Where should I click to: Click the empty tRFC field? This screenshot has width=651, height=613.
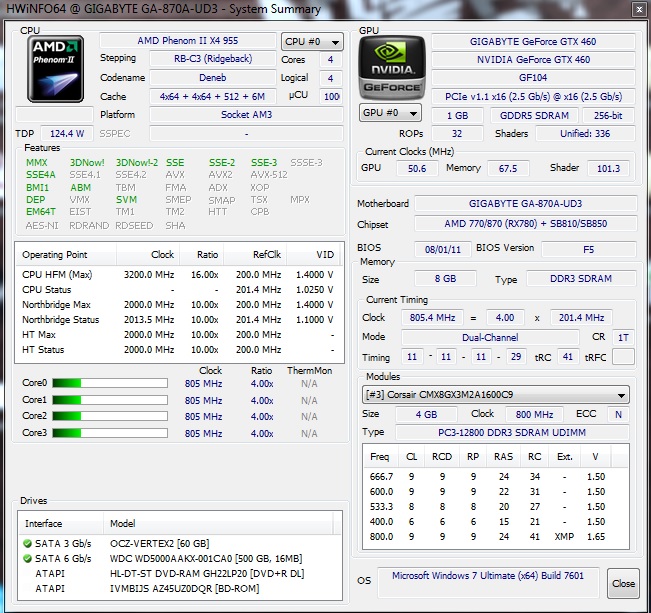click(x=623, y=357)
